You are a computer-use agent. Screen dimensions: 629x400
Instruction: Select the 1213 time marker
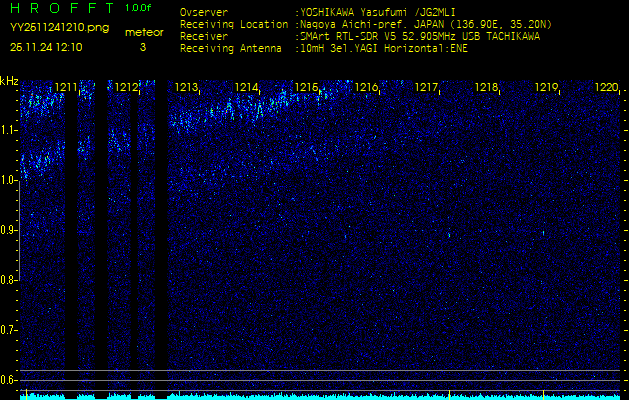[x=186, y=88]
